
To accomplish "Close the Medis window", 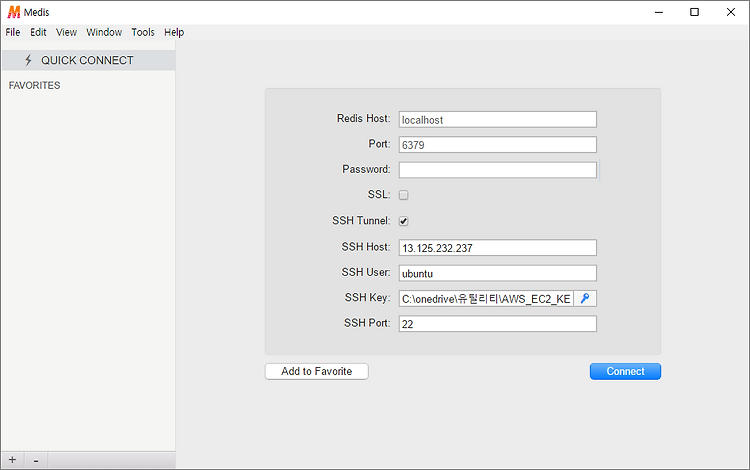I will (731, 12).
